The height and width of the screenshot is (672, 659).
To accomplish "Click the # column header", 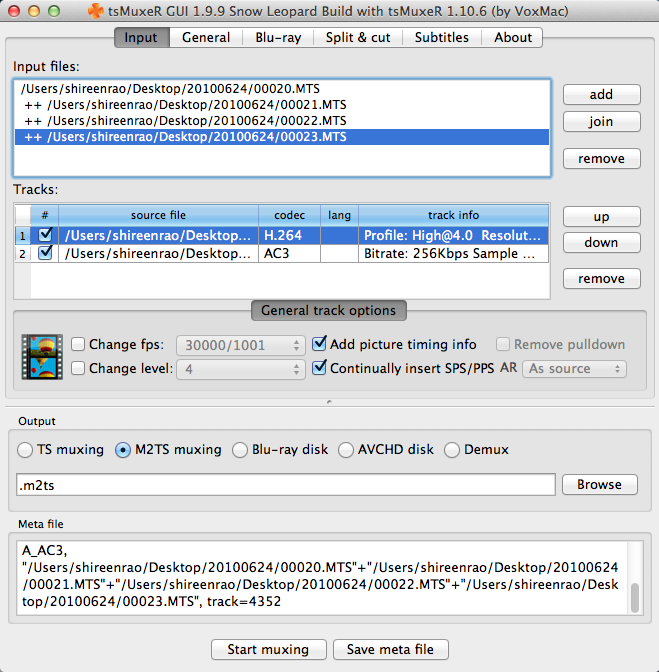I will tap(45, 215).
